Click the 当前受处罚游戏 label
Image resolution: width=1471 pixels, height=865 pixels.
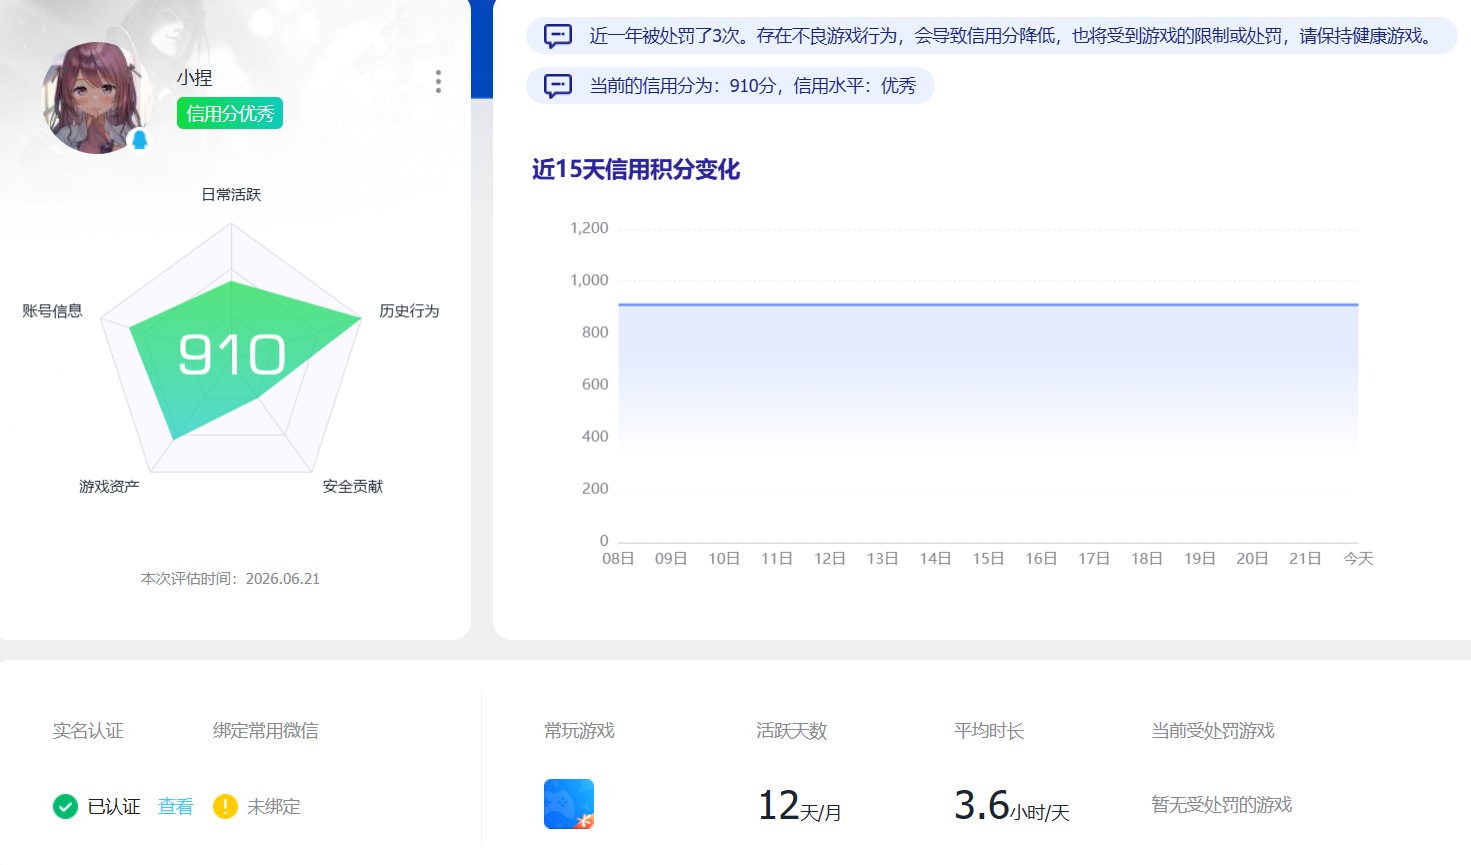pos(1213,731)
